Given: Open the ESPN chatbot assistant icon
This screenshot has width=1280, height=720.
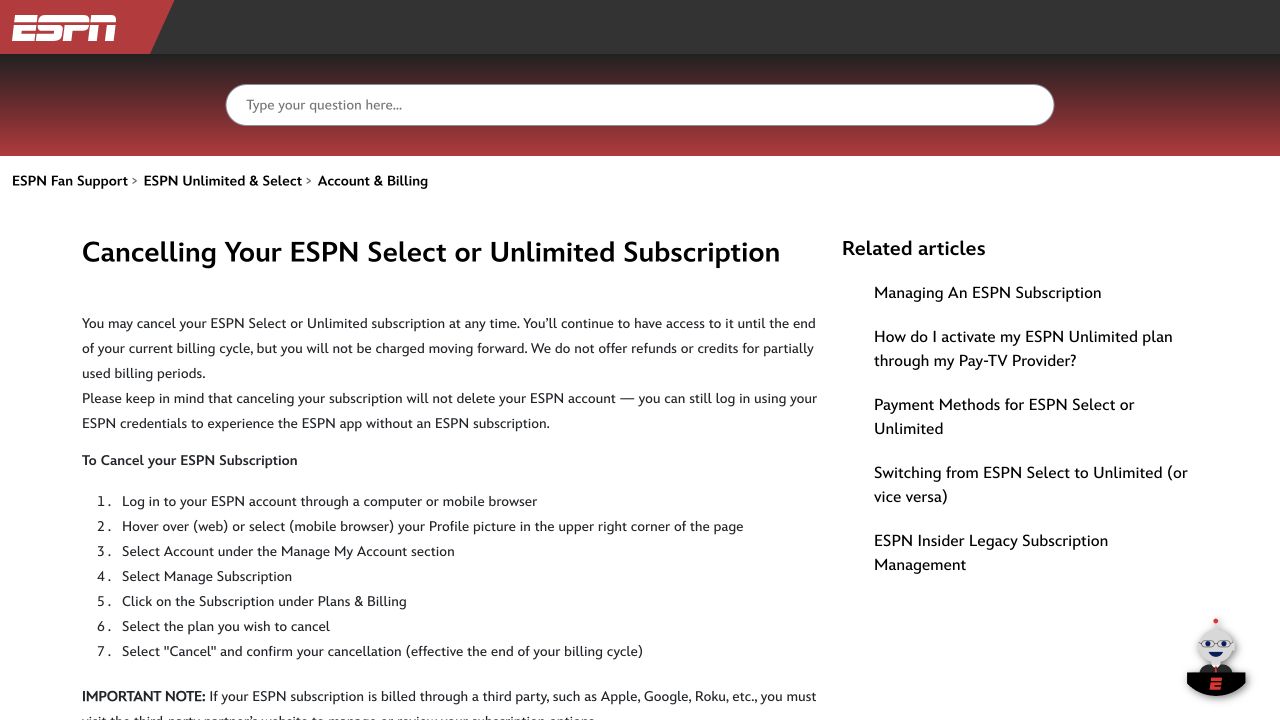Looking at the screenshot, I should coord(1216,658).
